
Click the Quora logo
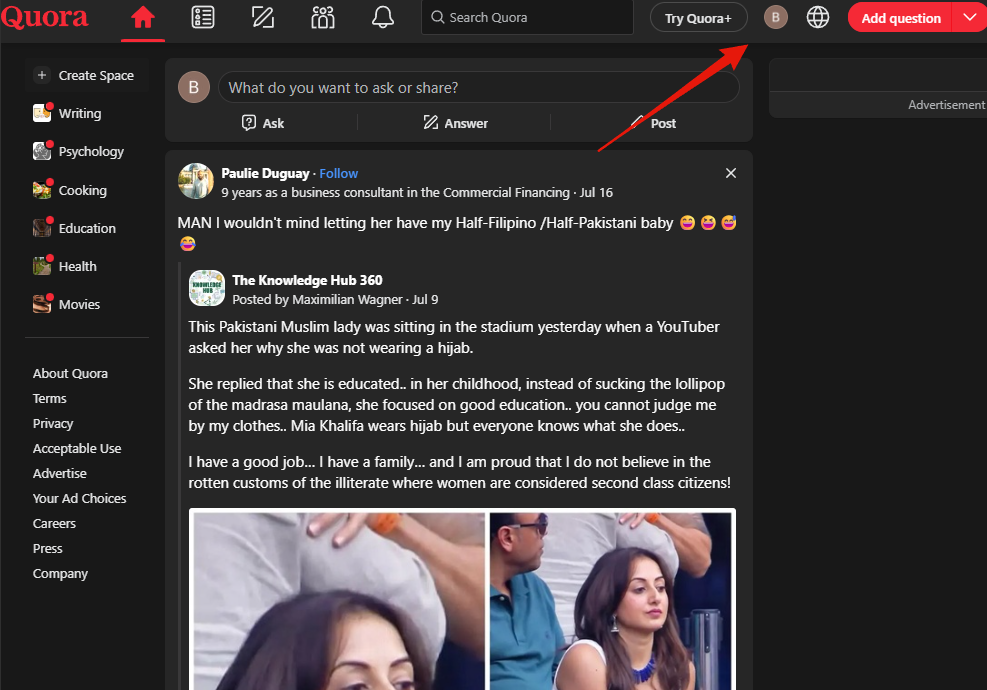[44, 17]
